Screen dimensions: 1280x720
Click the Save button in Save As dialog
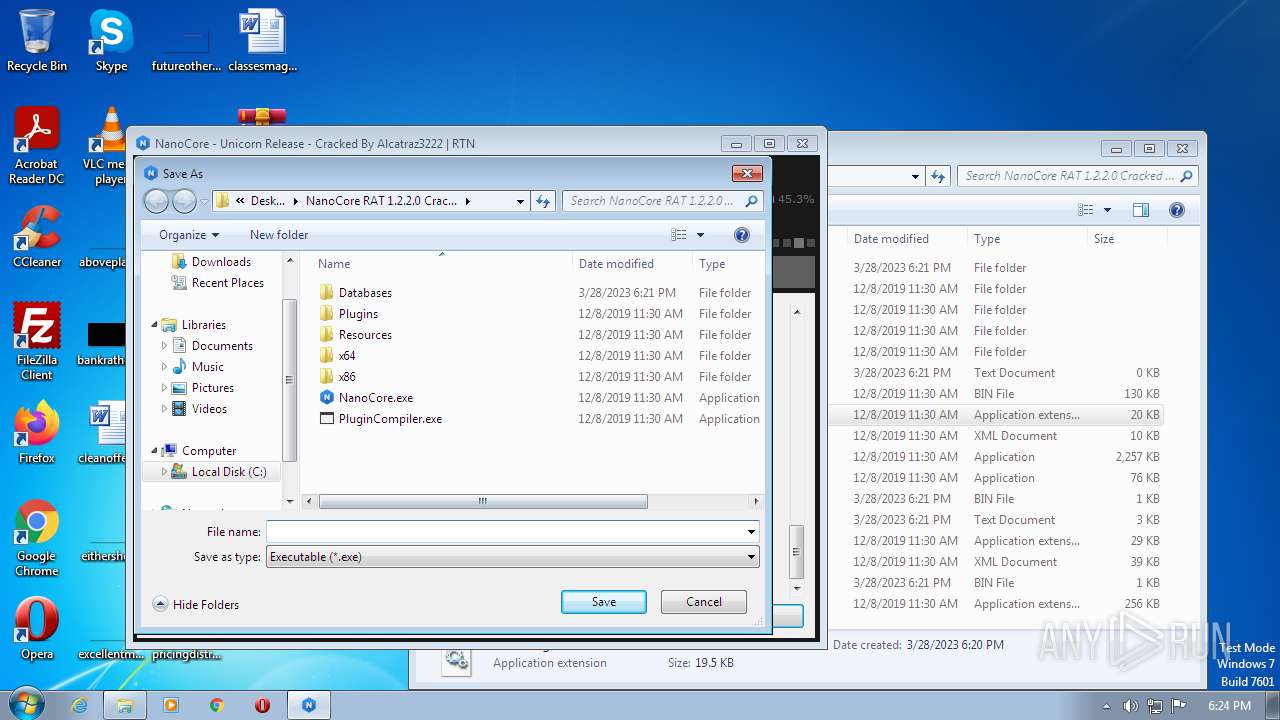pyautogui.click(x=604, y=602)
